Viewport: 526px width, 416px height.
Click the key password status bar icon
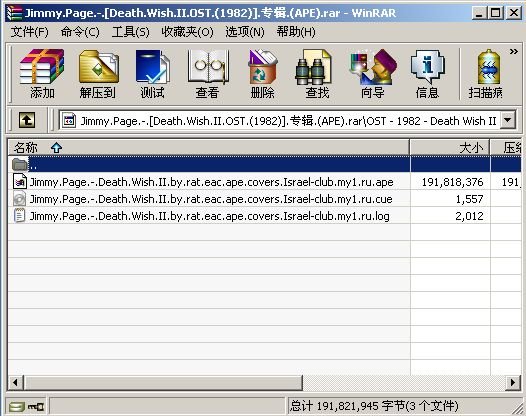pyautogui.click(x=36, y=407)
